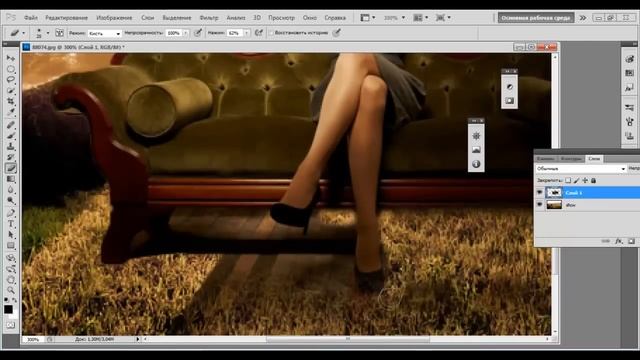Open the status bar info arrow menu
Screen dimensions: 640x360
(138, 339)
